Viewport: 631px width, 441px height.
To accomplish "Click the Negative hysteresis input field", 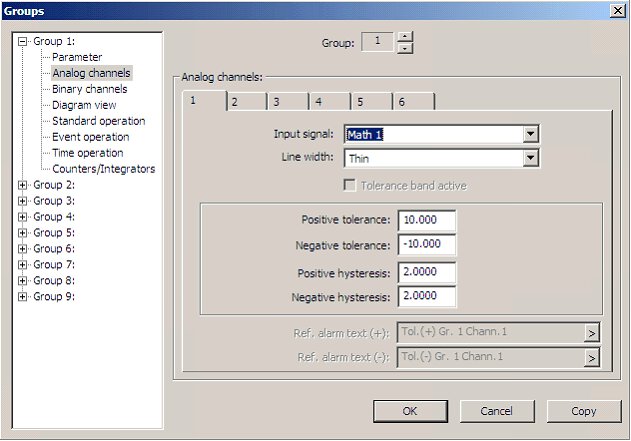I will [x=426, y=297].
